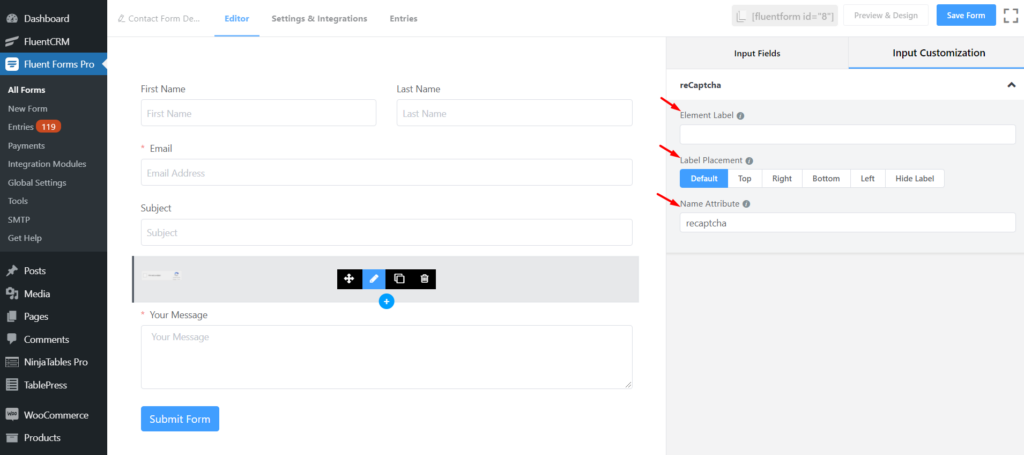1024x455 pixels.
Task: Switch to the Editor tab
Action: click(x=236, y=18)
